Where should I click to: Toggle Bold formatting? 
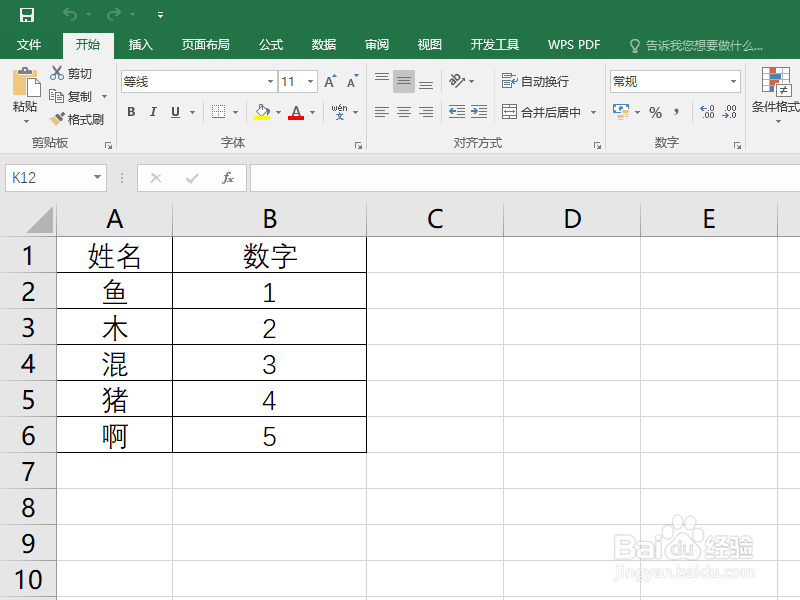tap(131, 112)
